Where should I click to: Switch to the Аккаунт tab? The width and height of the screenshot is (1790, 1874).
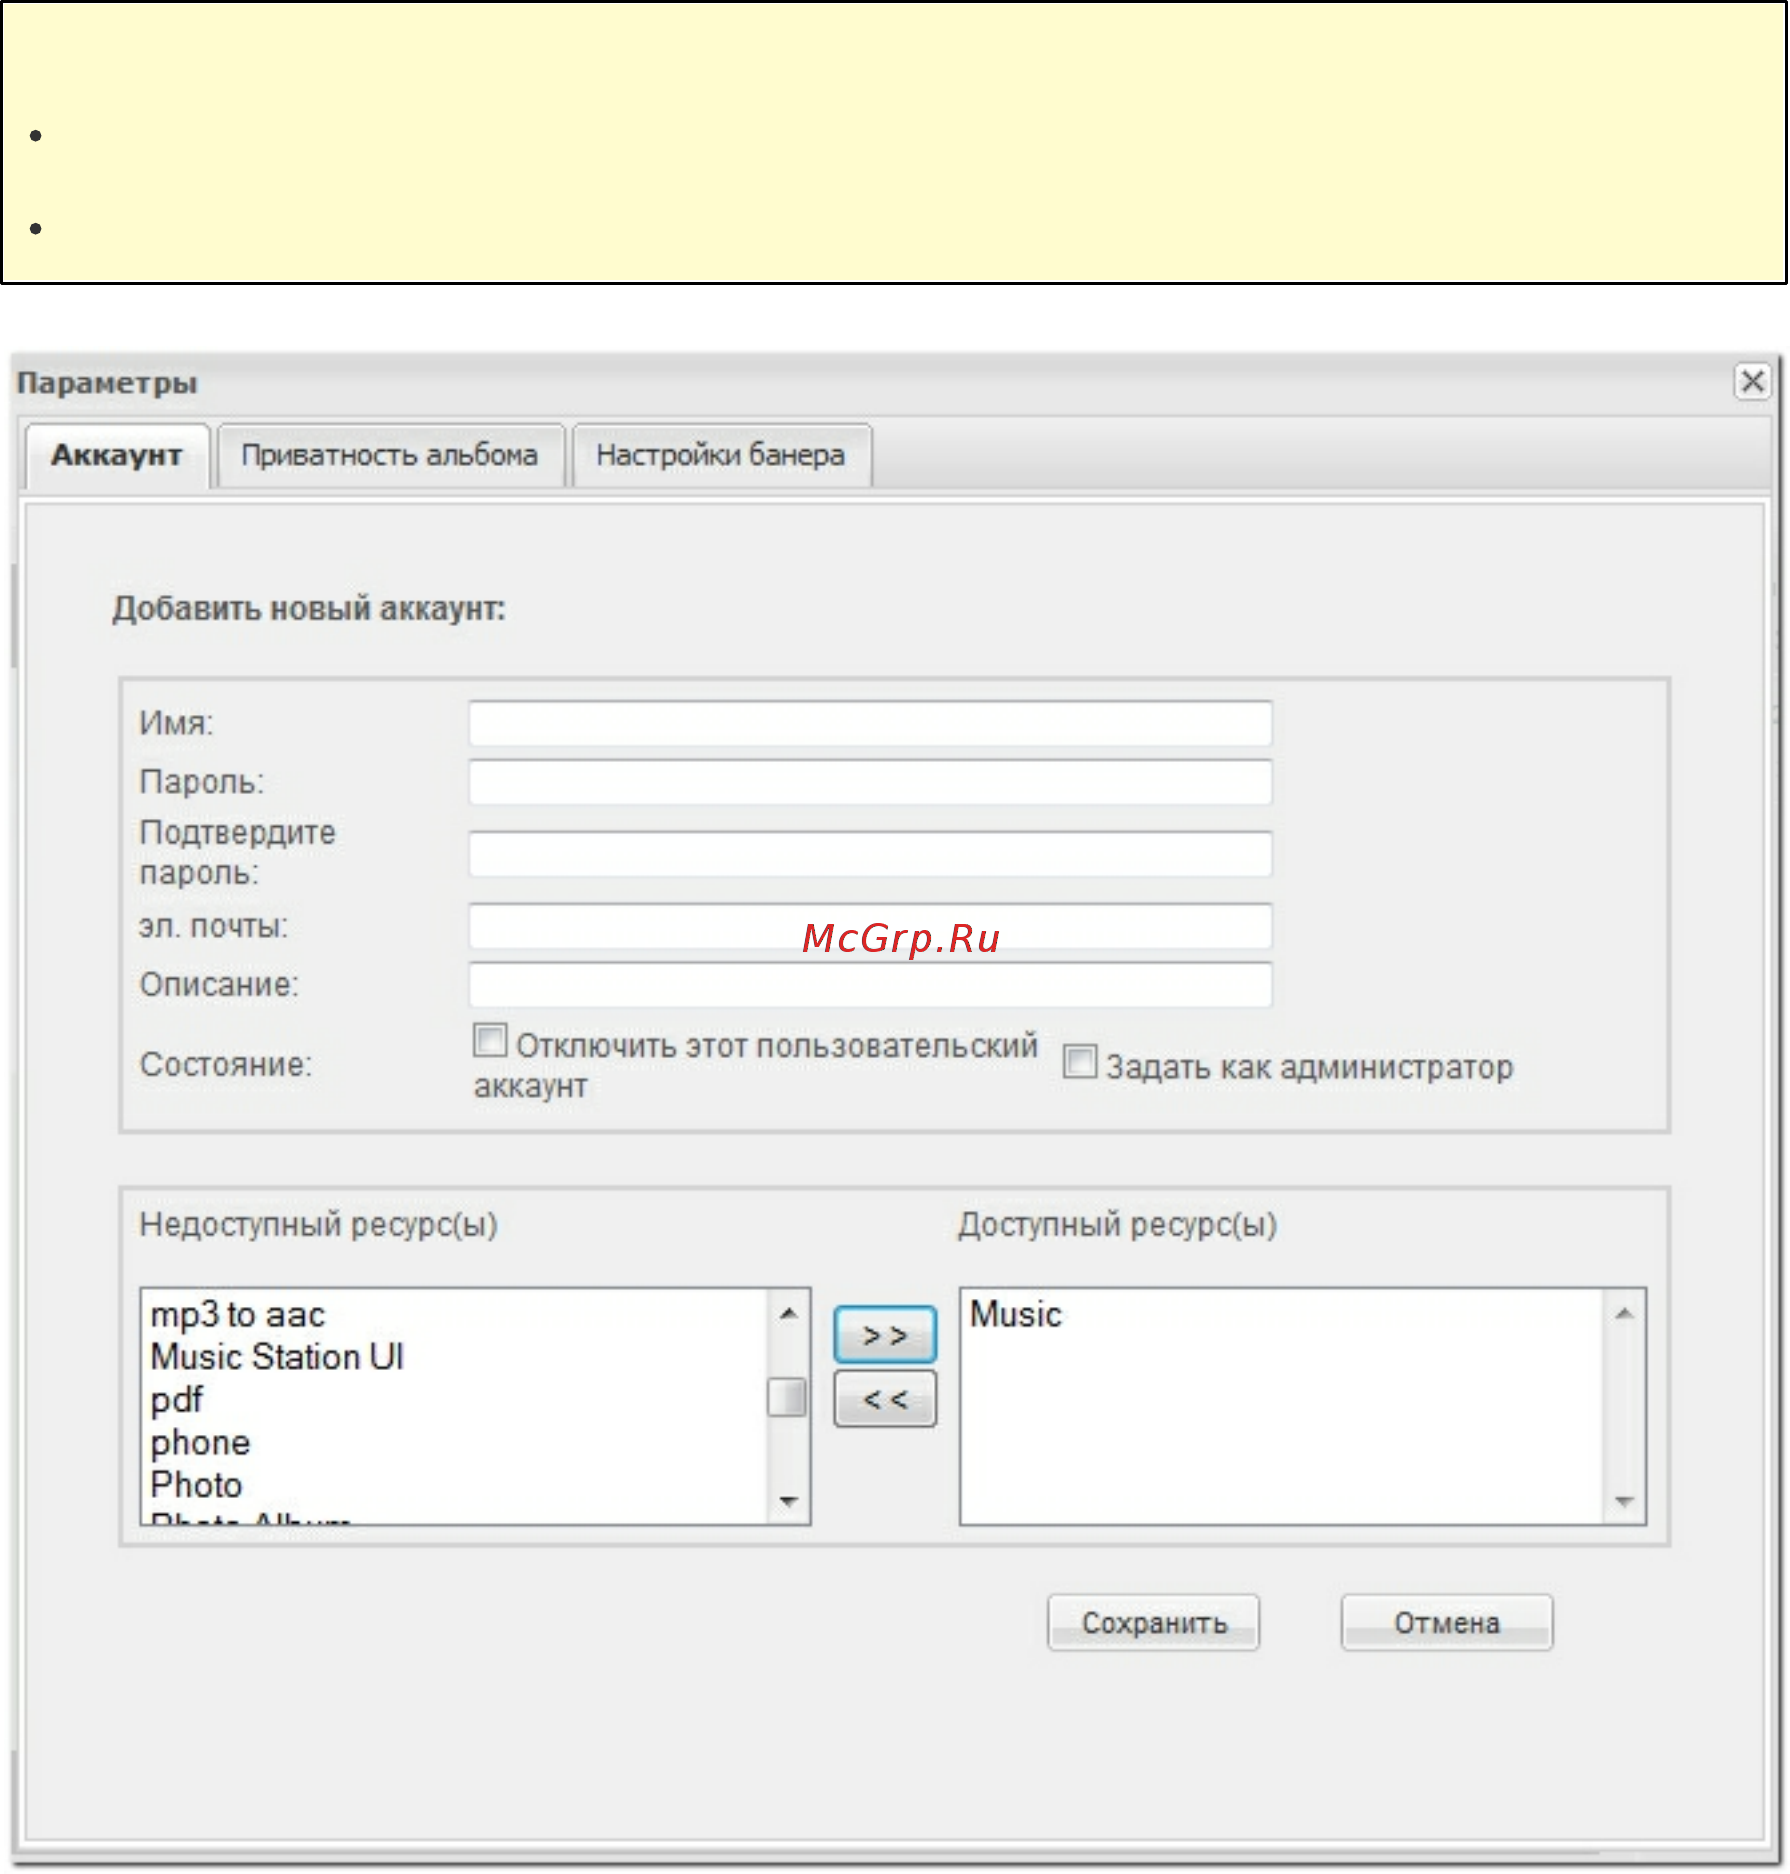[117, 456]
